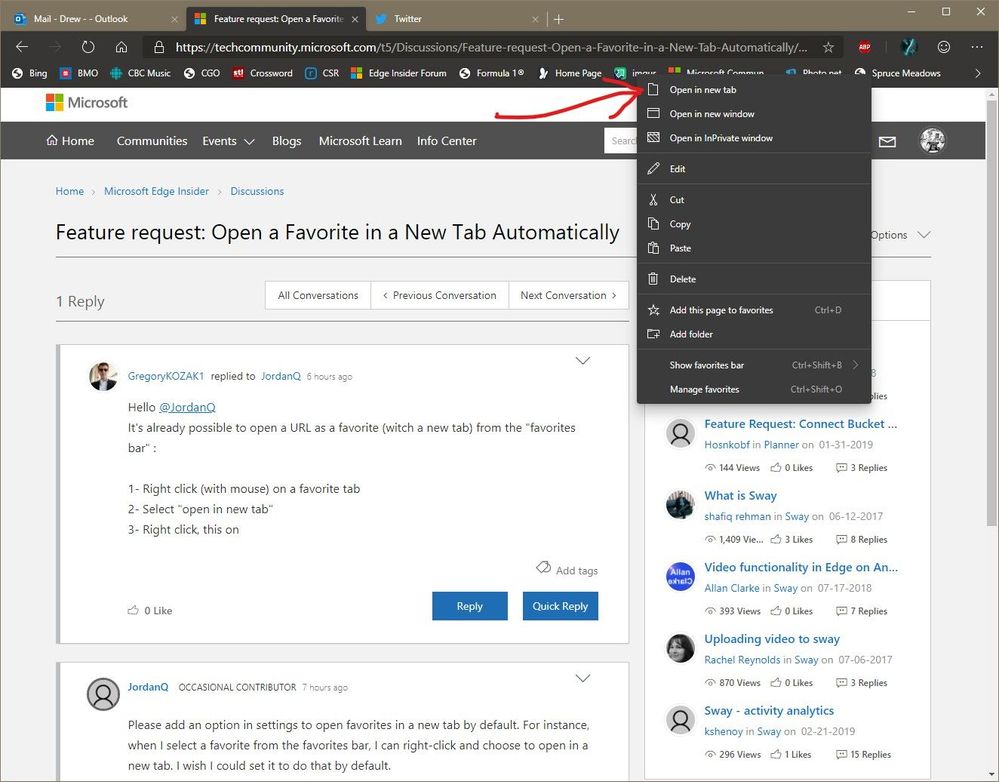Open the Home Page favorite
Screen dimensions: 999x782
570,73
